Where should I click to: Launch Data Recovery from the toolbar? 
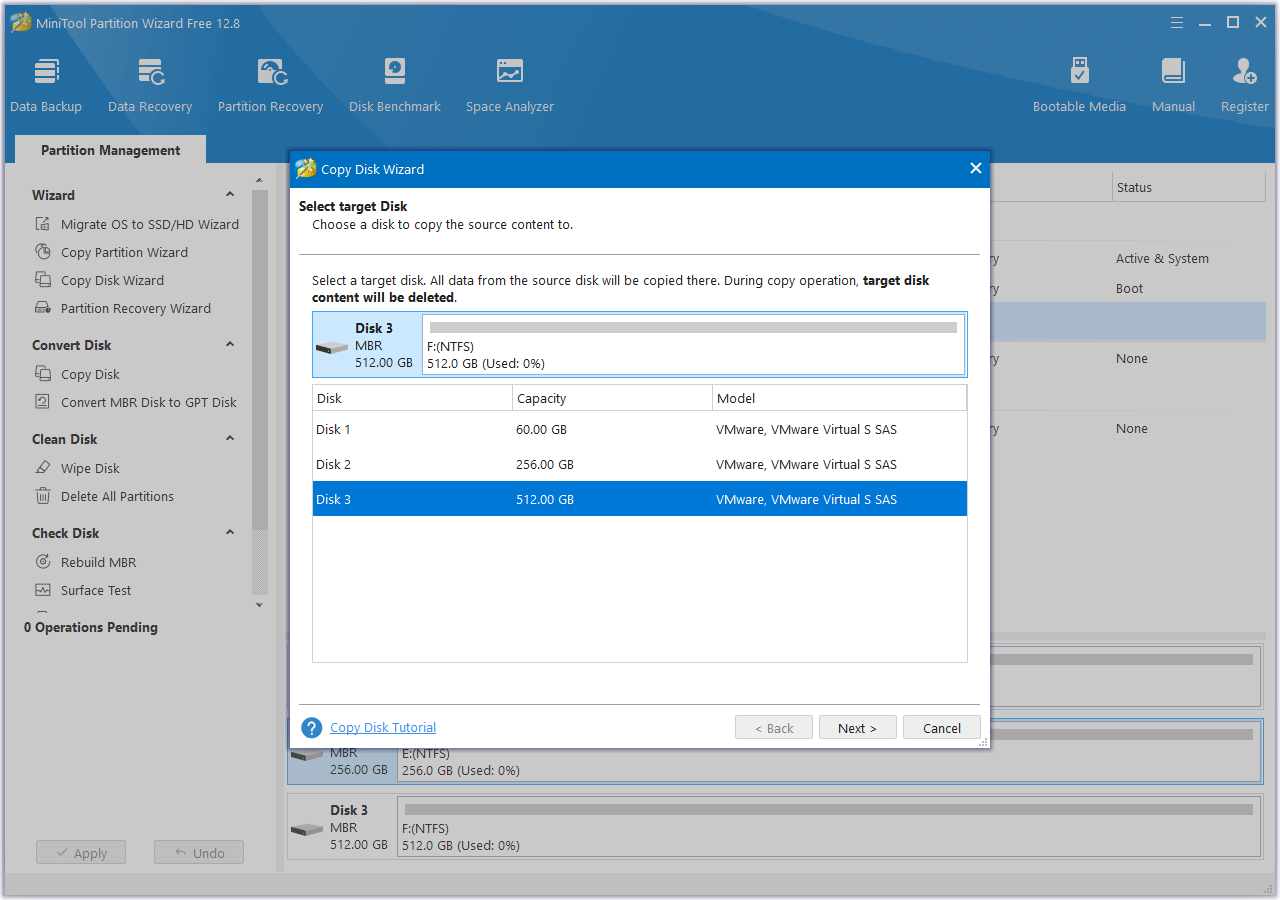[x=150, y=85]
